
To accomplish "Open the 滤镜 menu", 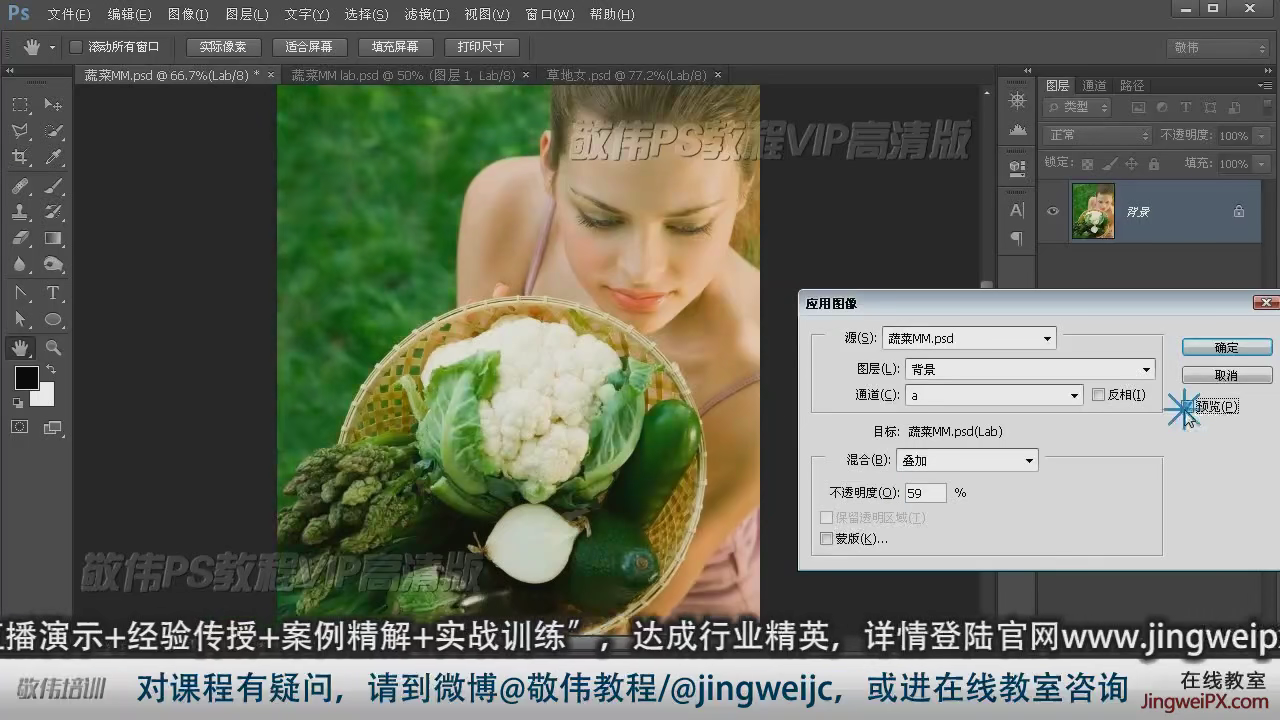I will pyautogui.click(x=426, y=15).
